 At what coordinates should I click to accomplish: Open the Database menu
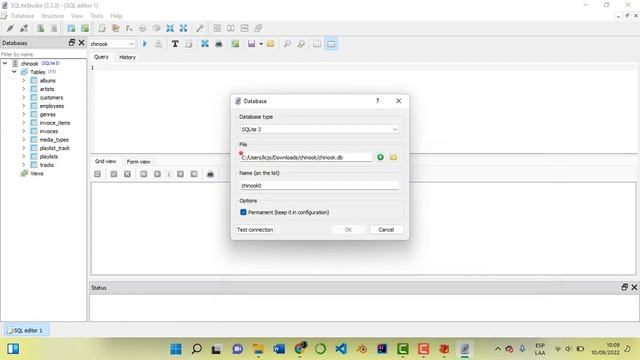click(x=22, y=16)
